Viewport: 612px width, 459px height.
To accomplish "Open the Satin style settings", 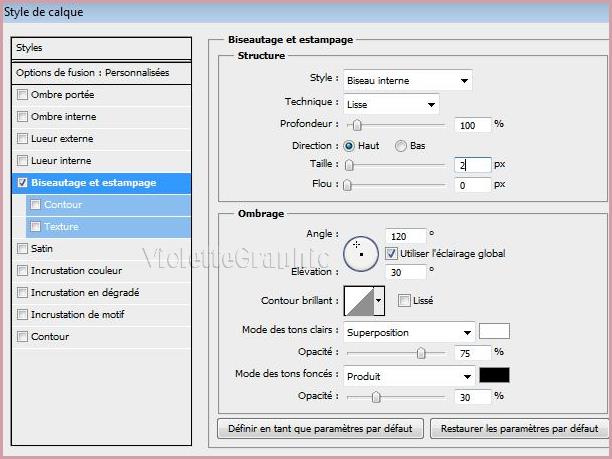I will pyautogui.click(x=42, y=249).
